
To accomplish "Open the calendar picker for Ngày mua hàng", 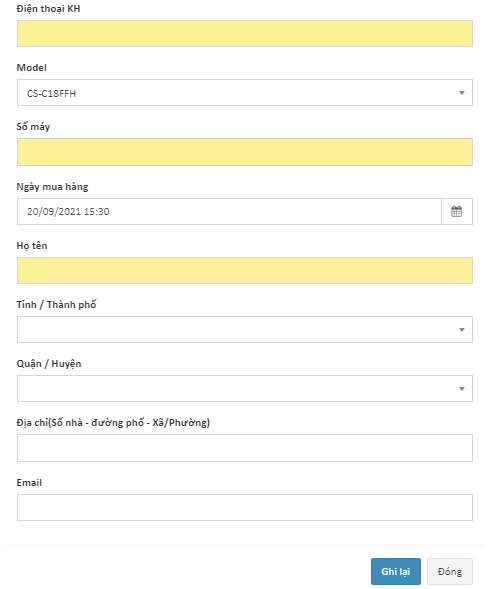I will click(456, 211).
